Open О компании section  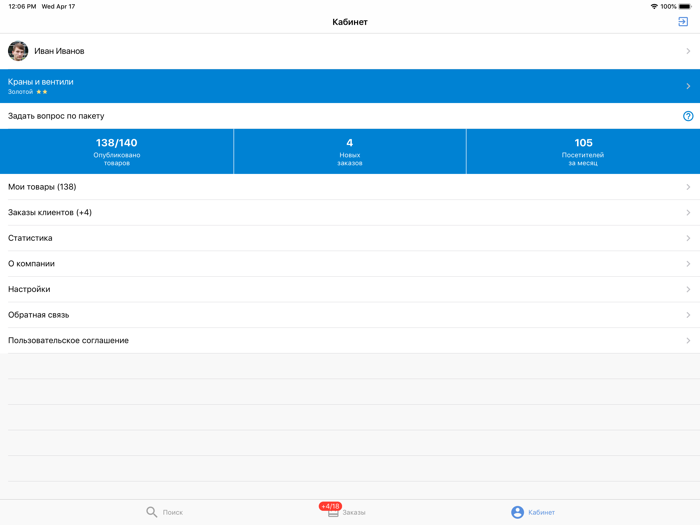(x=350, y=263)
